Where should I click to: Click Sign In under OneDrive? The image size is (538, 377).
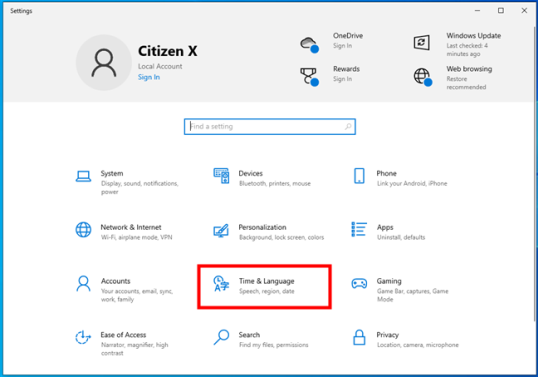pyautogui.click(x=342, y=46)
